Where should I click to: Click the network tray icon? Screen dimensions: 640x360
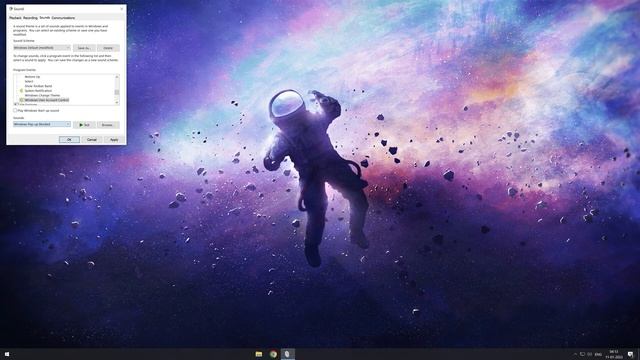coord(582,354)
